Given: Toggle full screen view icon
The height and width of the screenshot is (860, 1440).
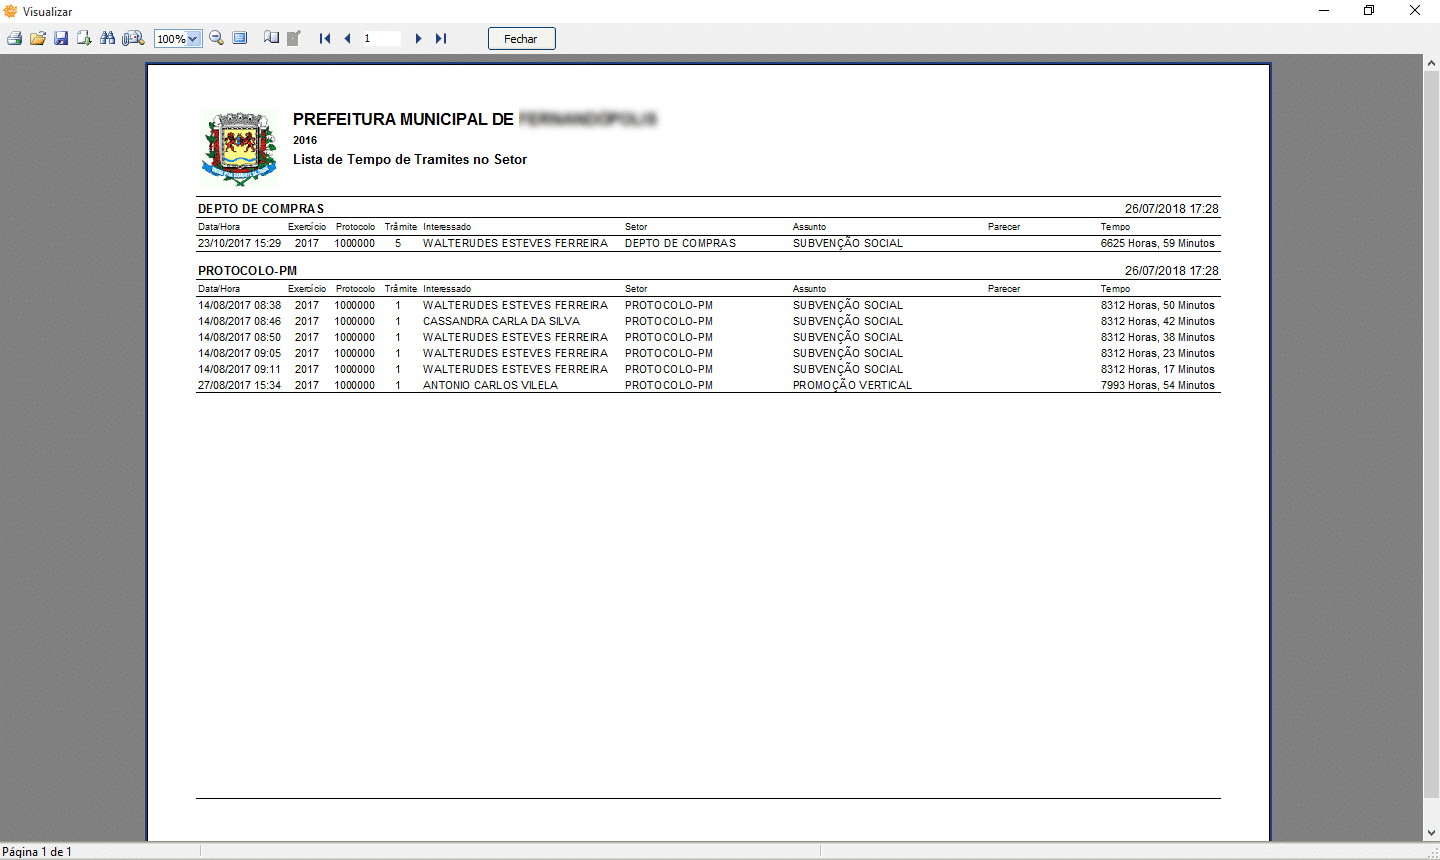Looking at the screenshot, I should [x=240, y=39].
